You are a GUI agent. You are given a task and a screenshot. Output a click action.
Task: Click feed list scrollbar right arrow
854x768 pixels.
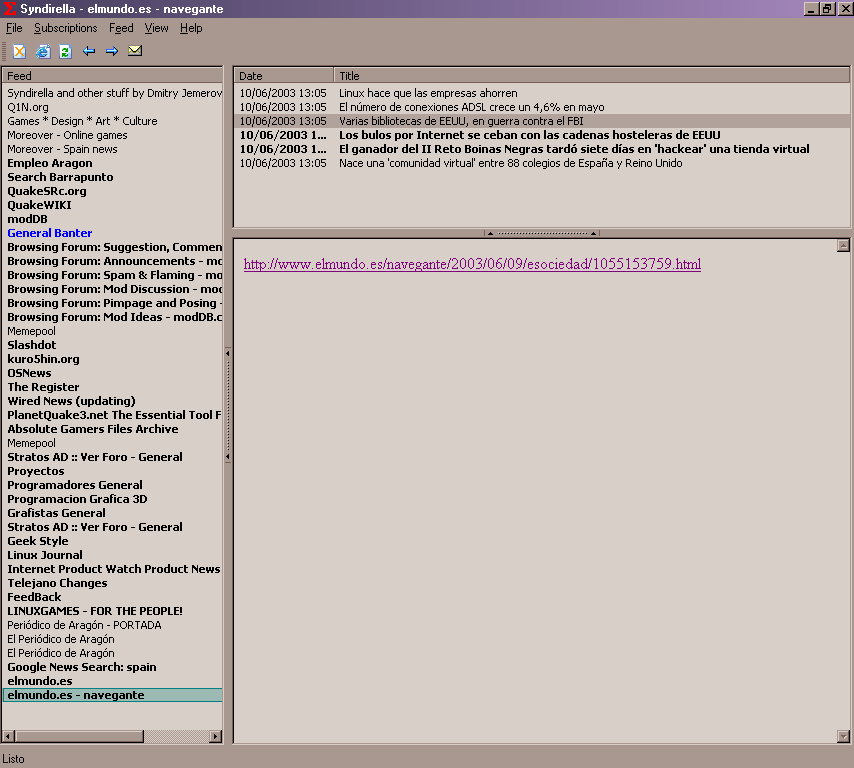point(216,736)
